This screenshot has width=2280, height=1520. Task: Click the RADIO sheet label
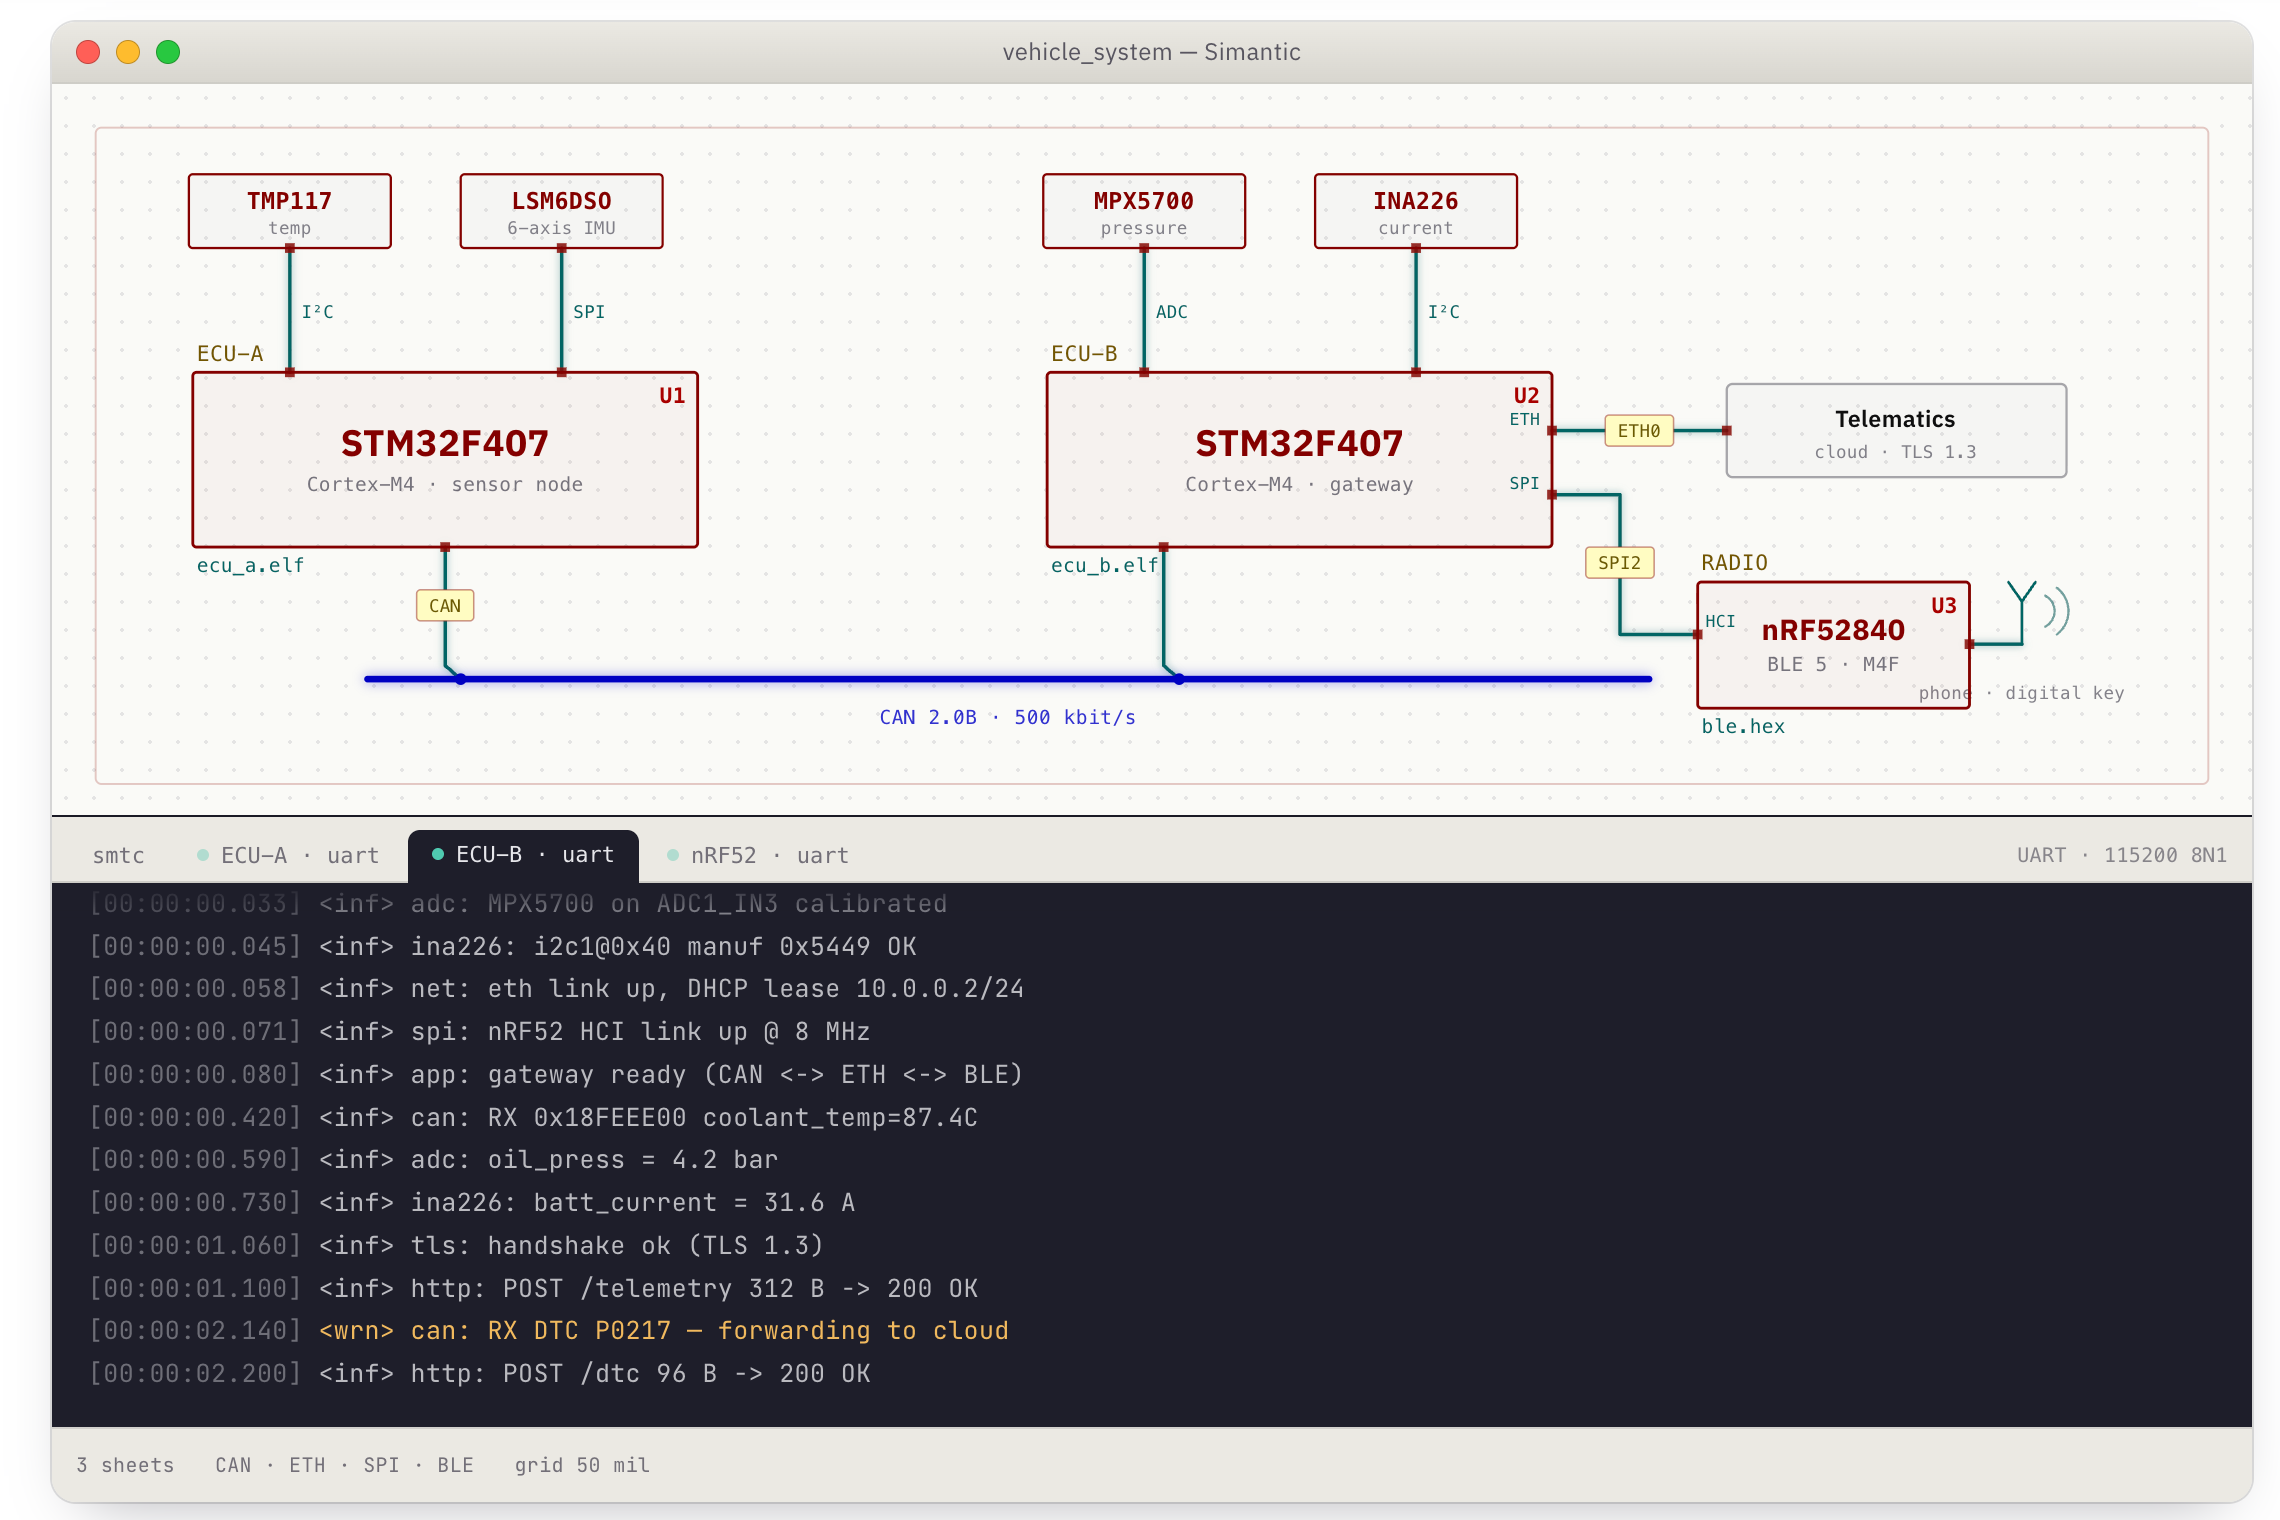1735,563
